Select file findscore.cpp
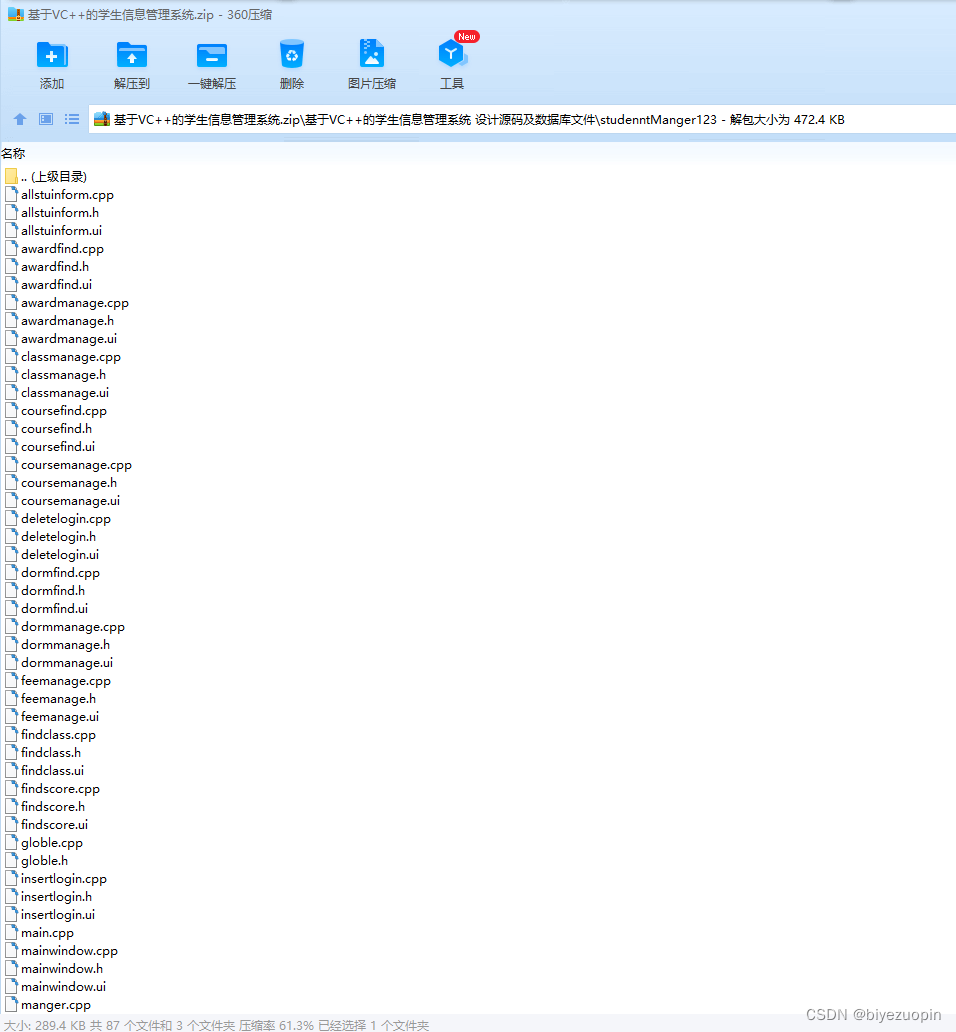956x1032 pixels. (53, 788)
